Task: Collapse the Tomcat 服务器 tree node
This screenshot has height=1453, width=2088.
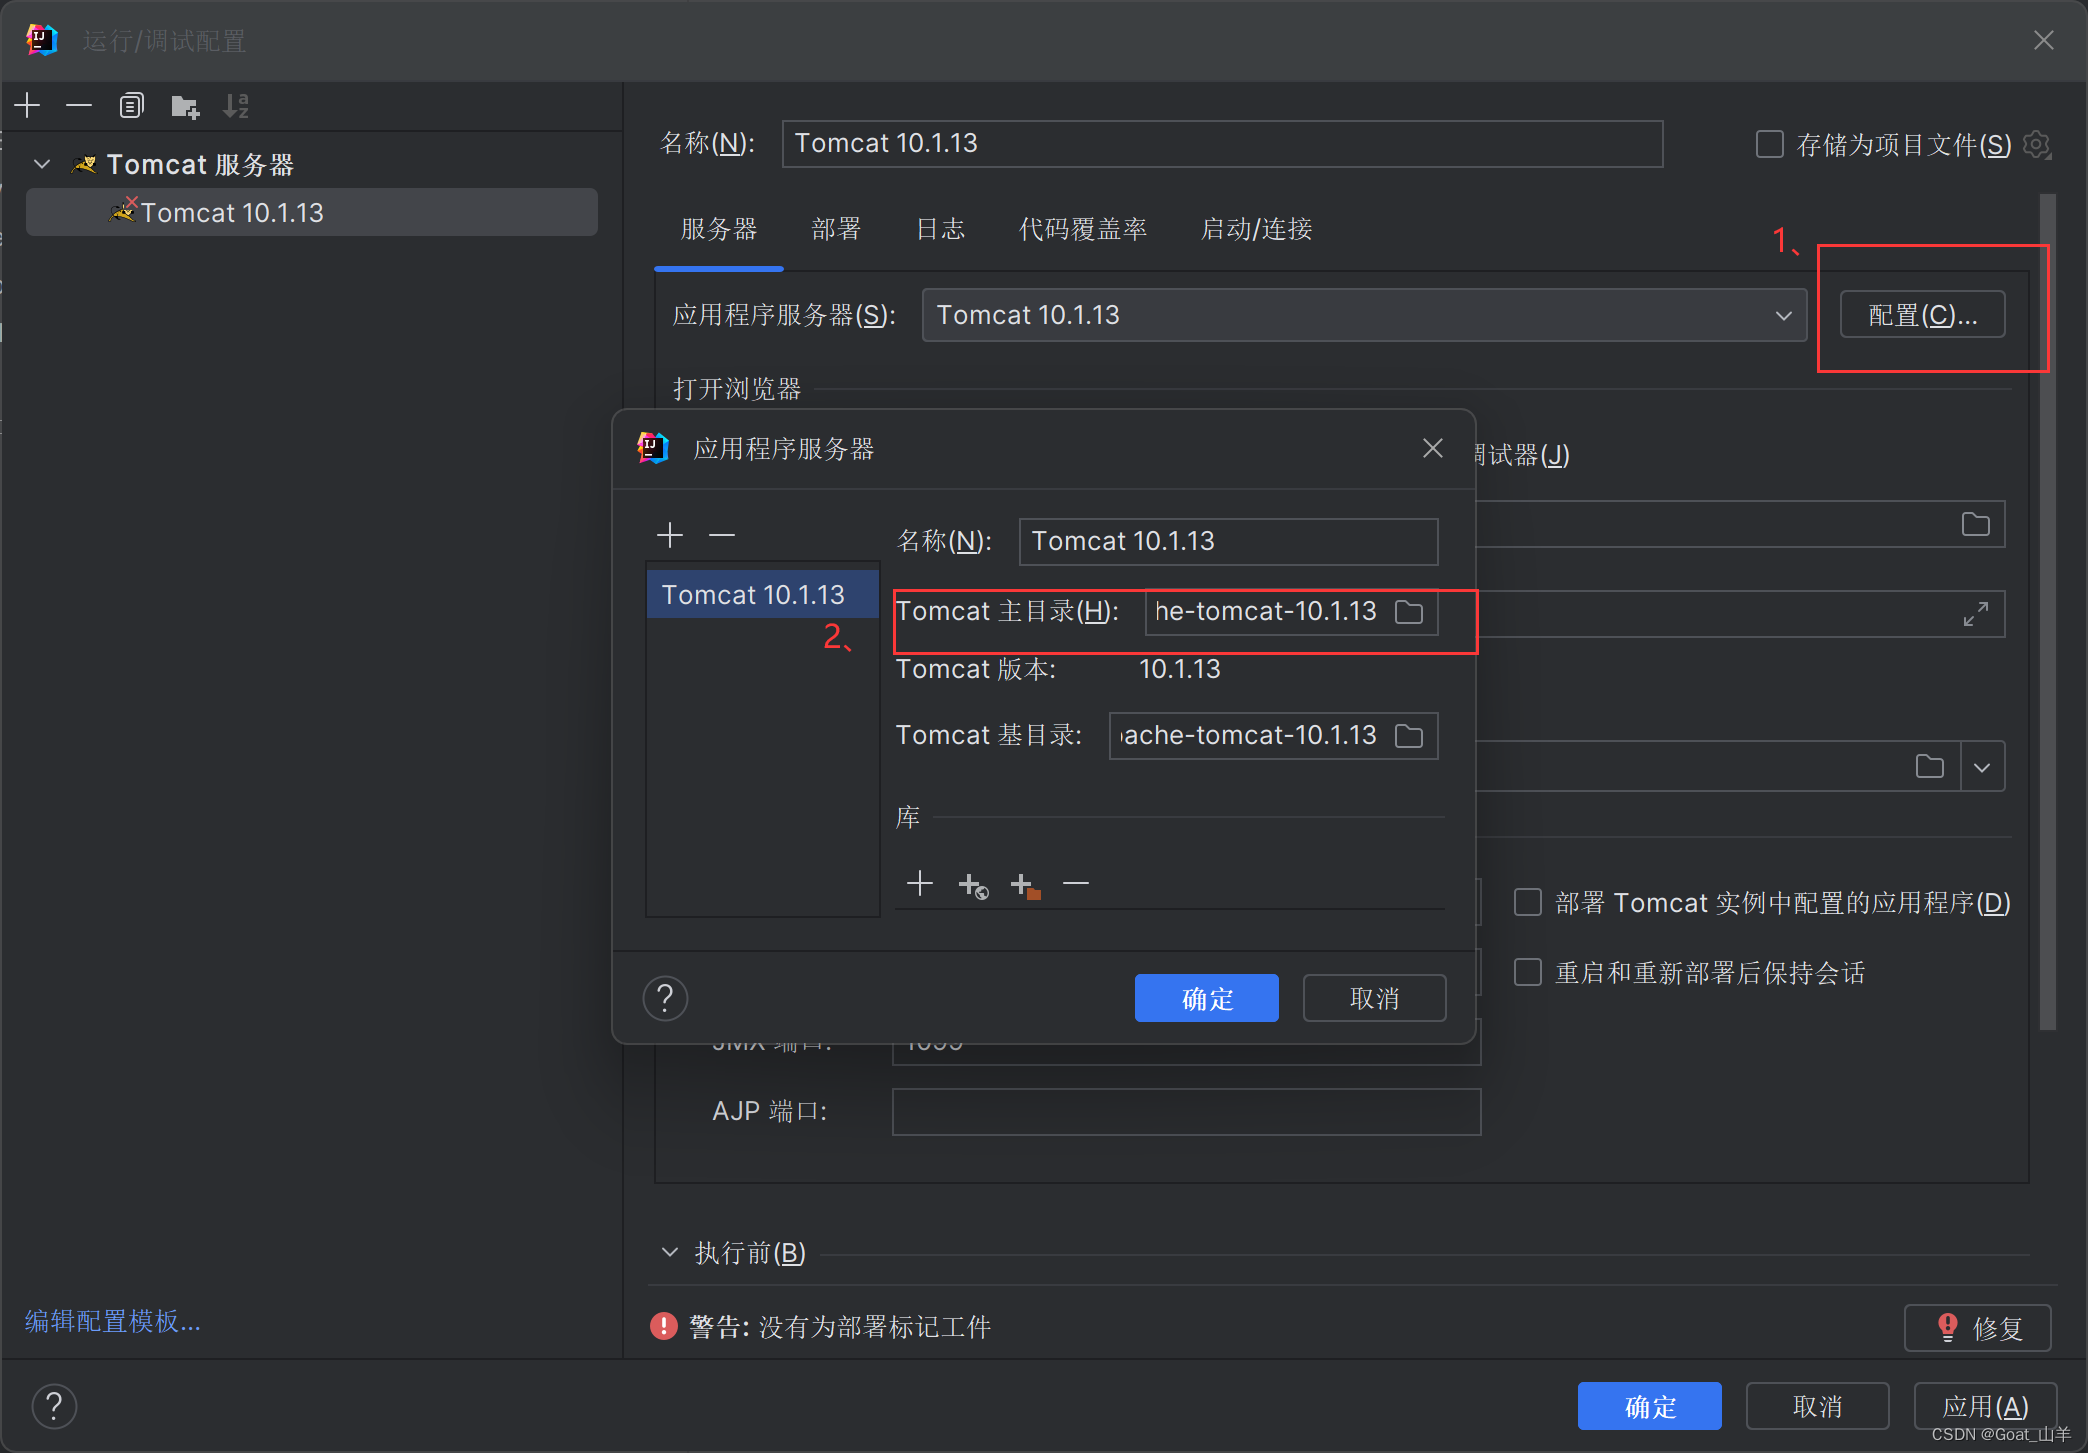Action: point(42,164)
